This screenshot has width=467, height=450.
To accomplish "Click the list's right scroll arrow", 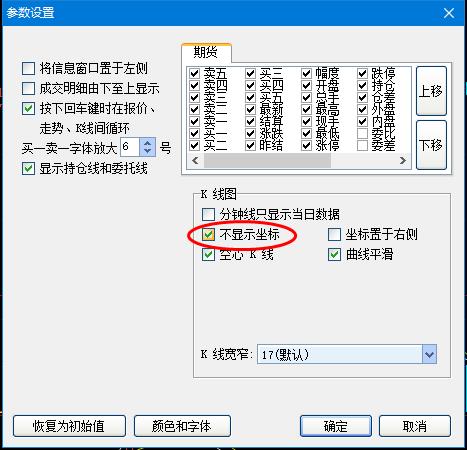I will (x=403, y=161).
